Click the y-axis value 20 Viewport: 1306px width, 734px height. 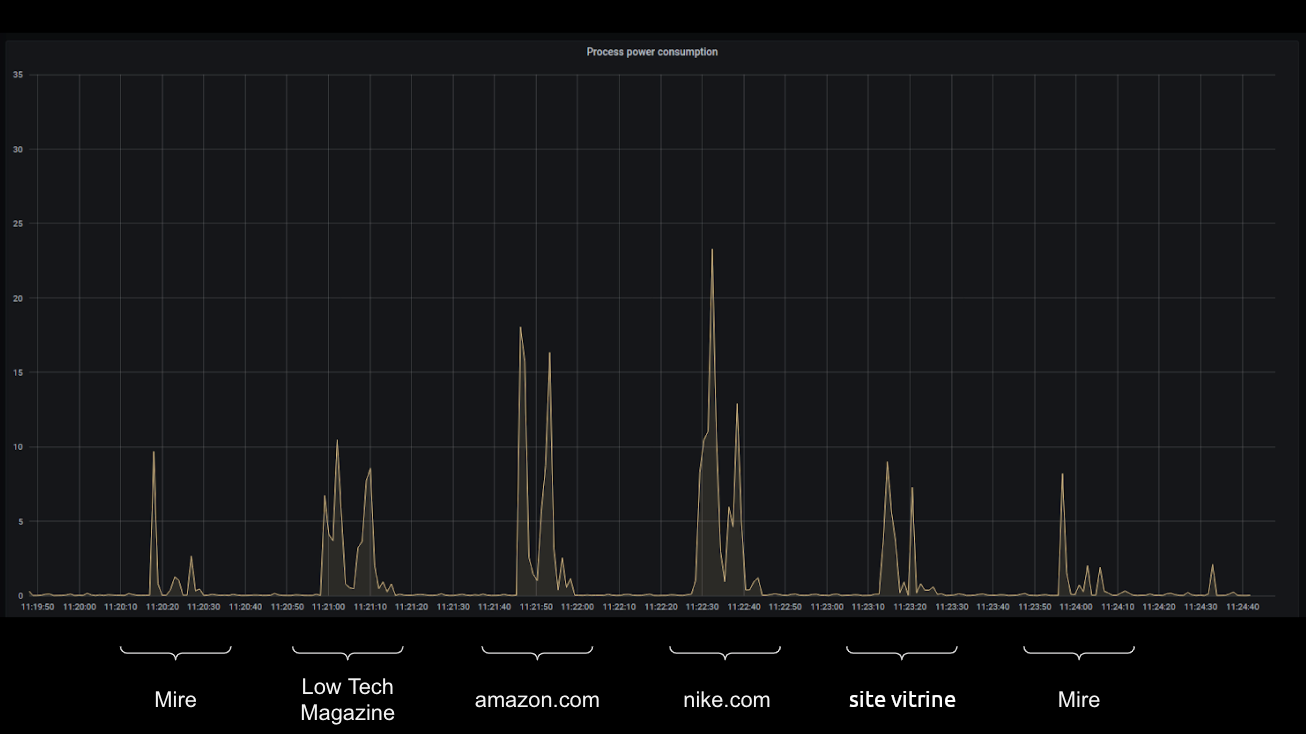(x=17, y=298)
